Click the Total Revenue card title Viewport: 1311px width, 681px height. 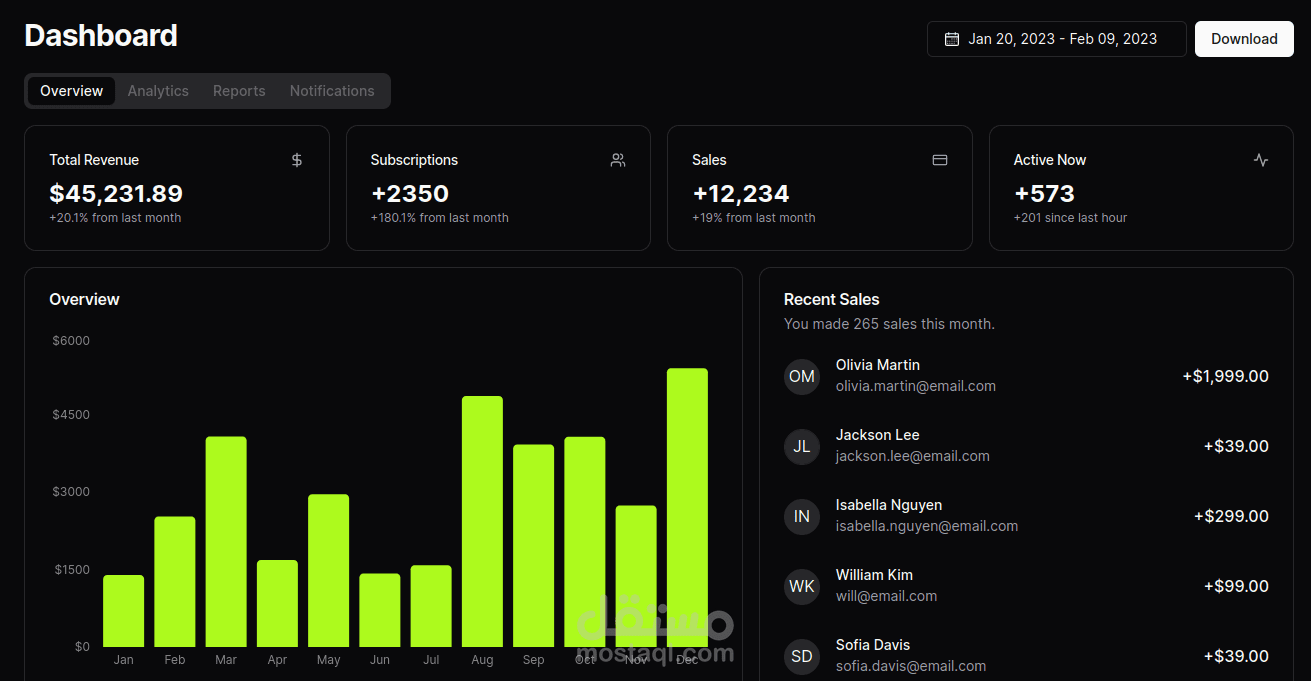click(94, 160)
